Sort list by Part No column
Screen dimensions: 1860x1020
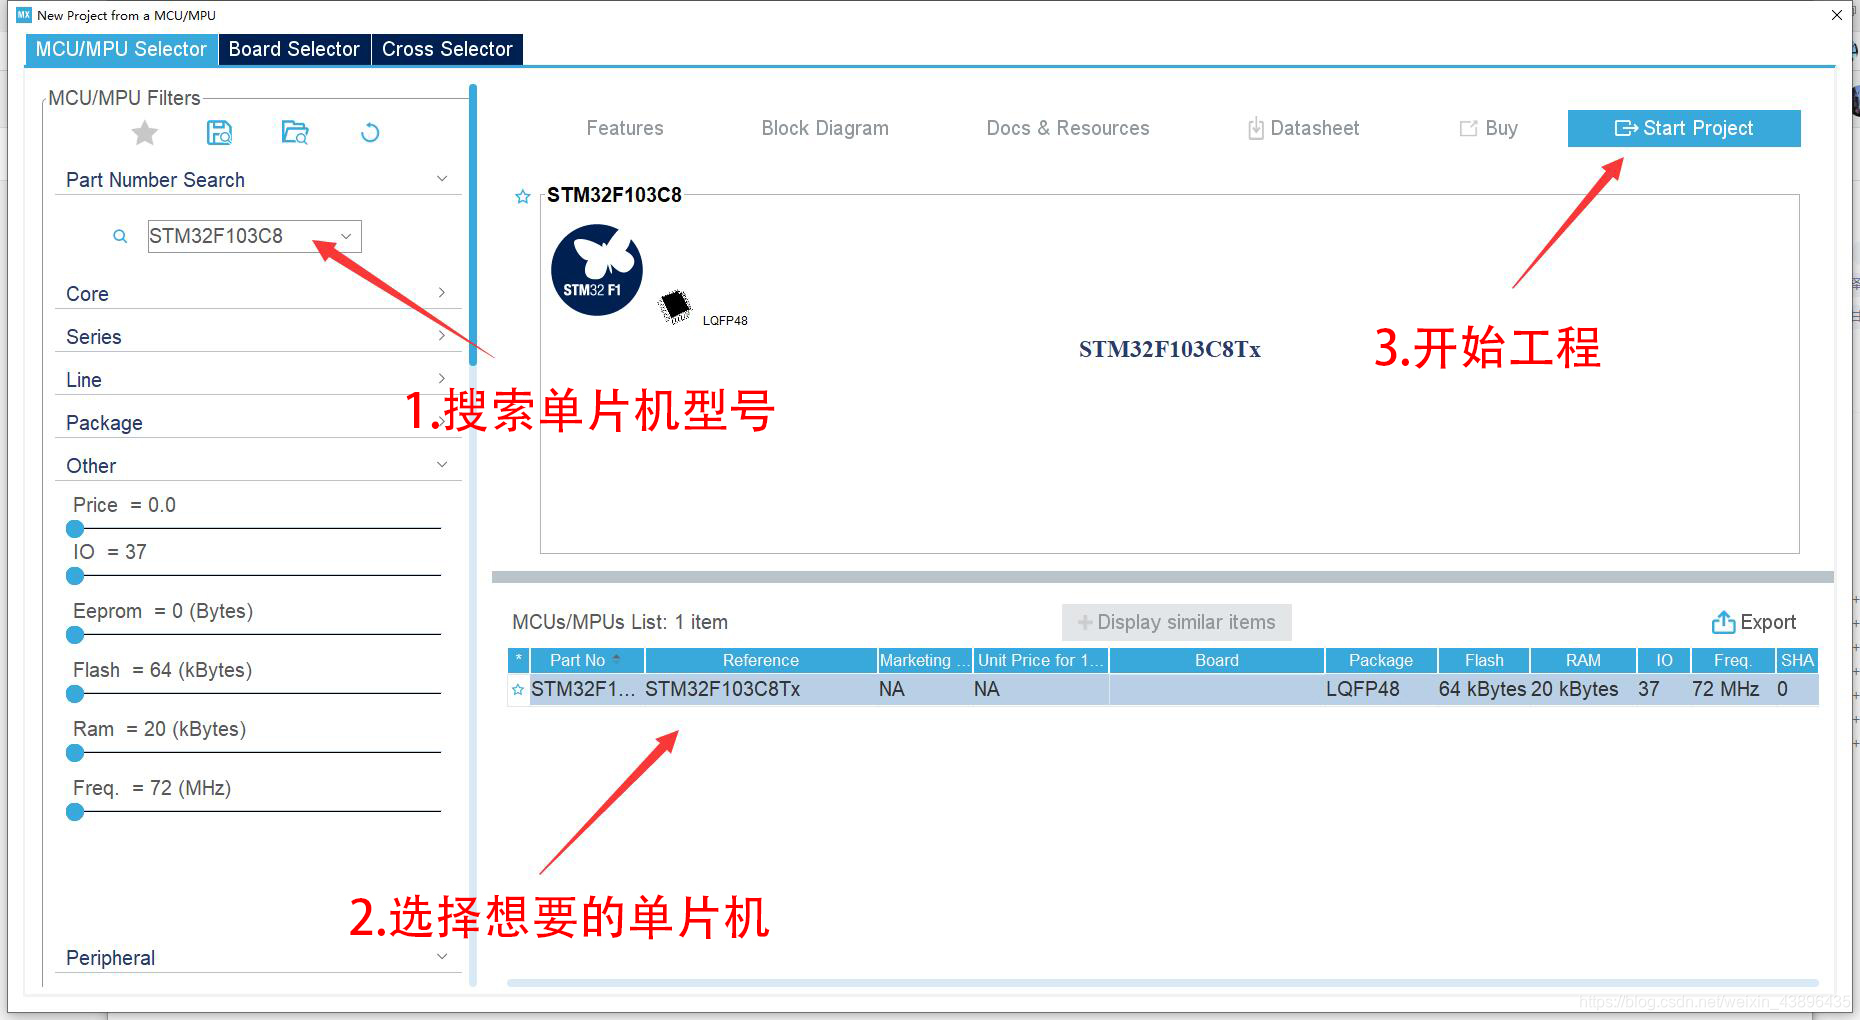point(587,660)
